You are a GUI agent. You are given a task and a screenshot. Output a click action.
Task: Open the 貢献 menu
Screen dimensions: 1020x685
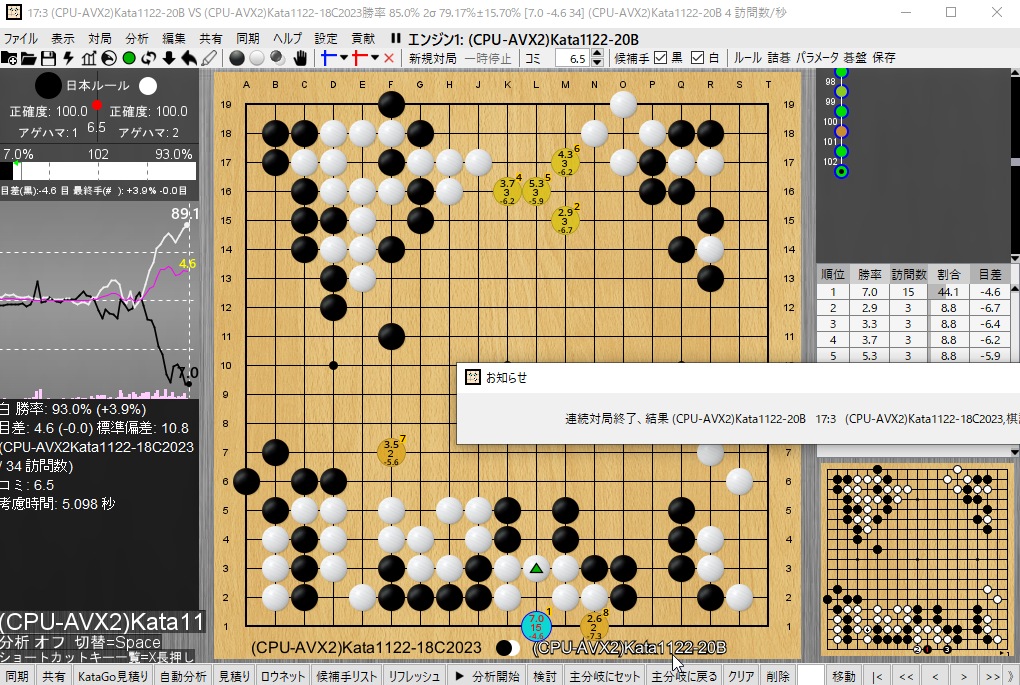pyautogui.click(x=363, y=39)
